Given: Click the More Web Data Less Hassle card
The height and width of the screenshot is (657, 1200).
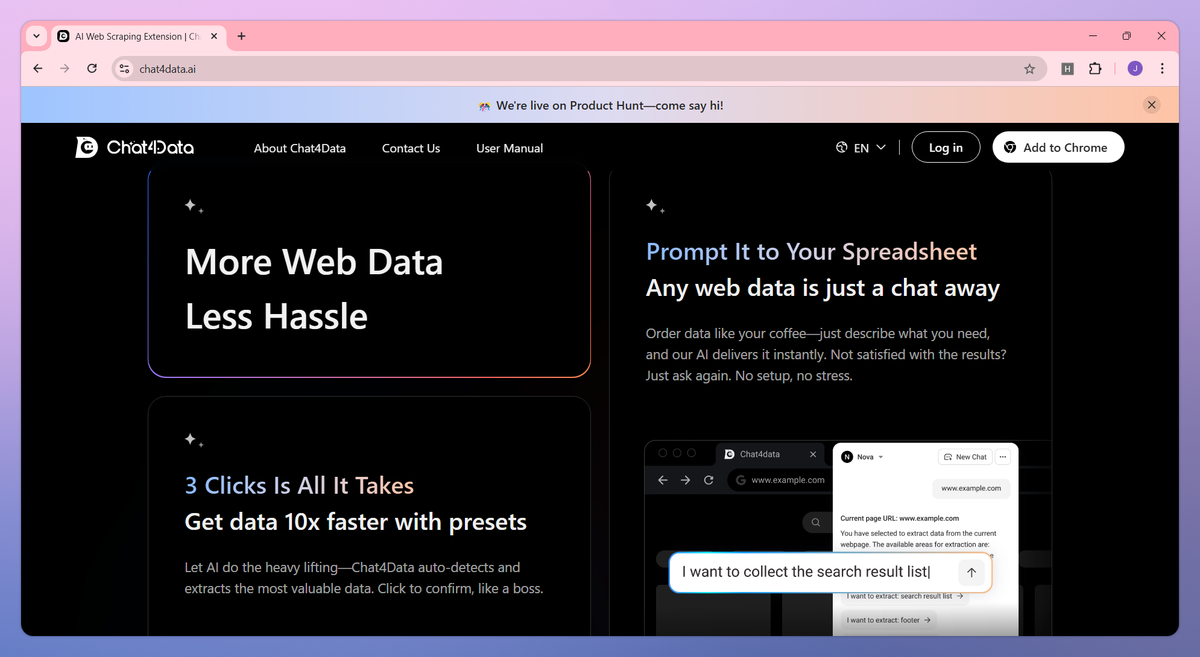Looking at the screenshot, I should 369,272.
